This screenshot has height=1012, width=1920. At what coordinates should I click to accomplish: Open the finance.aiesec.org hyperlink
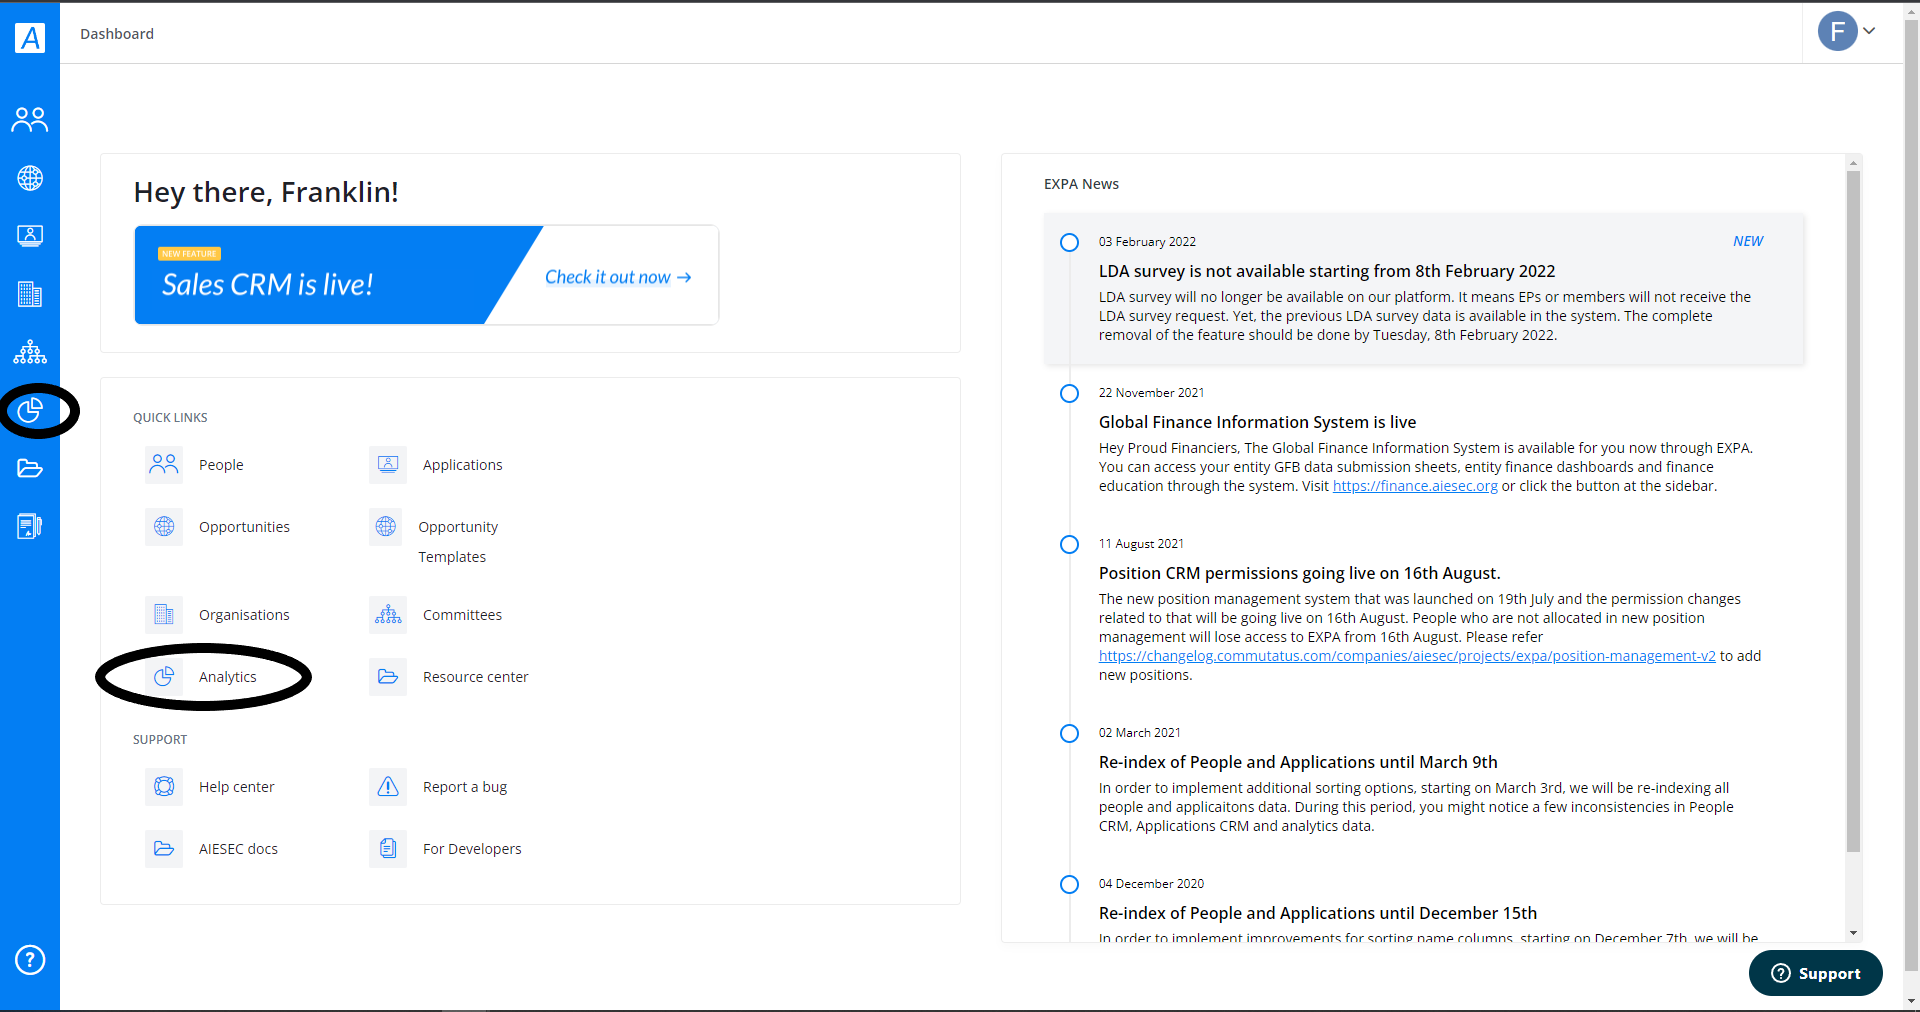point(1415,486)
